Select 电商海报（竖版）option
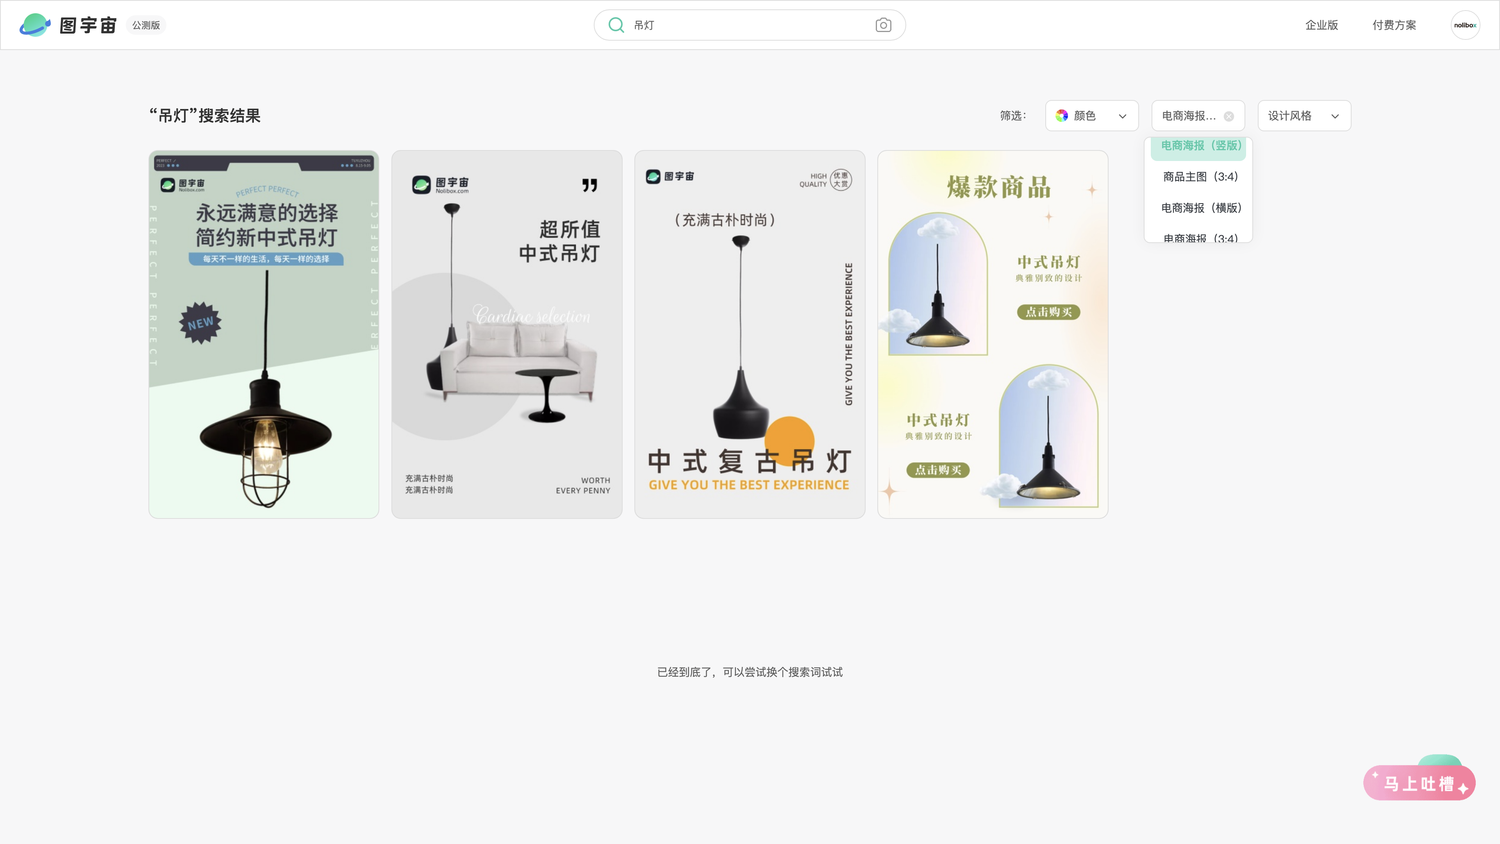Image resolution: width=1500 pixels, height=844 pixels. click(1199, 147)
